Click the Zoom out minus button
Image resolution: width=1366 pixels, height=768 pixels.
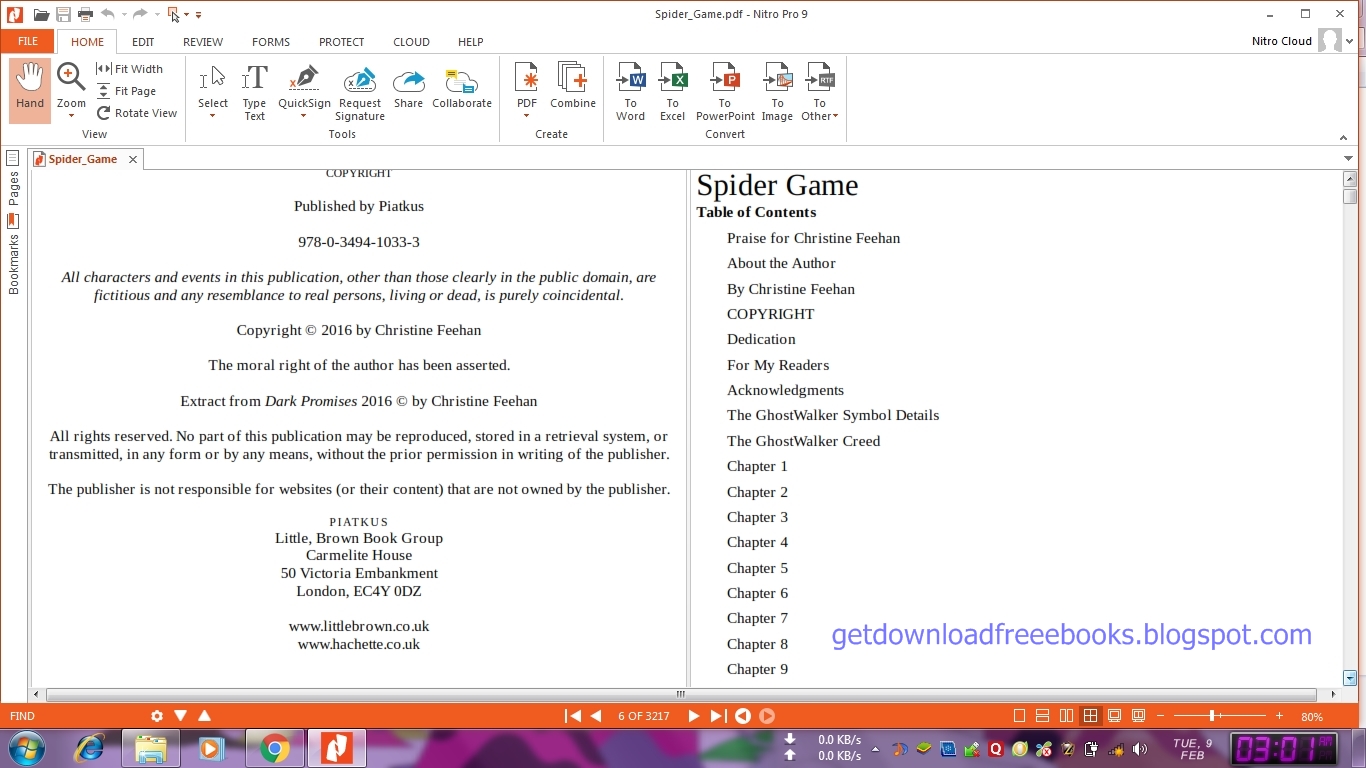pos(1160,716)
